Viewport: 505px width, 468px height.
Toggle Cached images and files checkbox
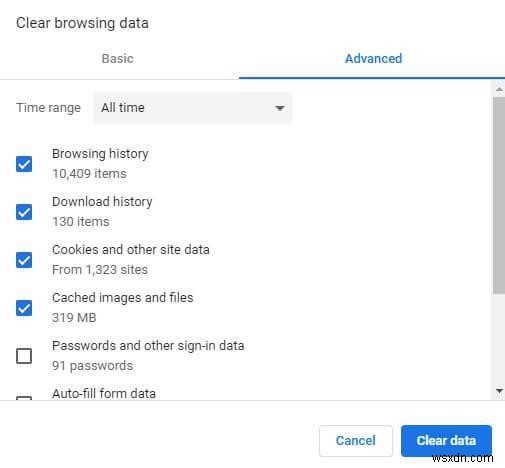tap(24, 308)
